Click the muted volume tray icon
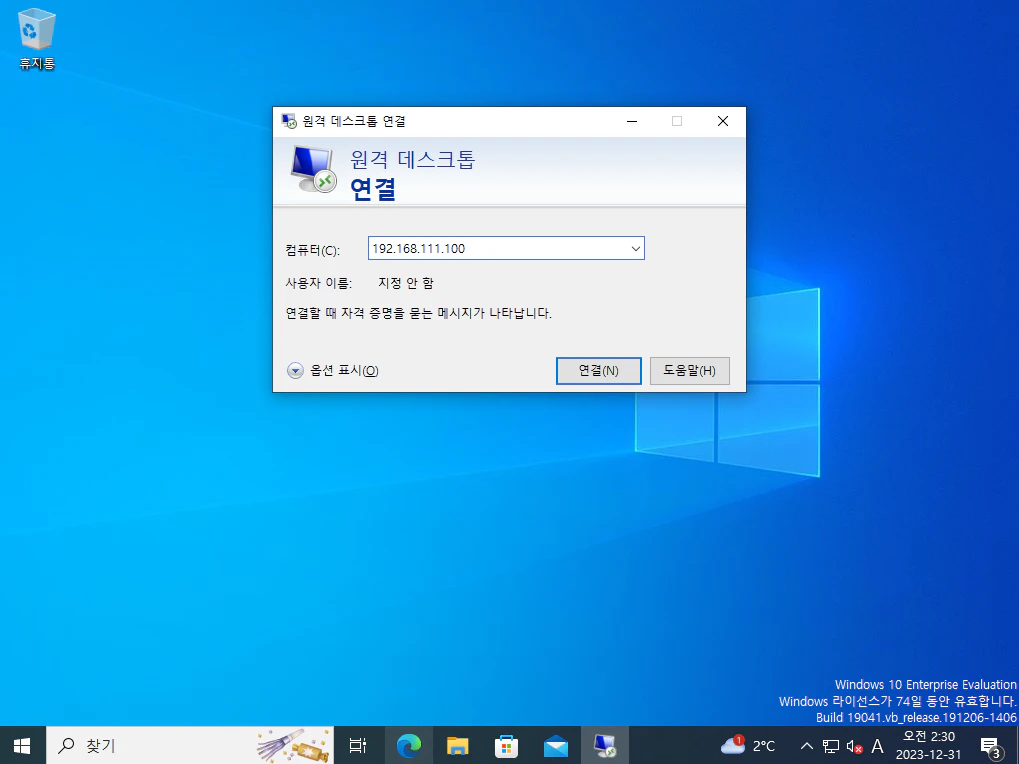The width and height of the screenshot is (1019, 764). click(854, 746)
